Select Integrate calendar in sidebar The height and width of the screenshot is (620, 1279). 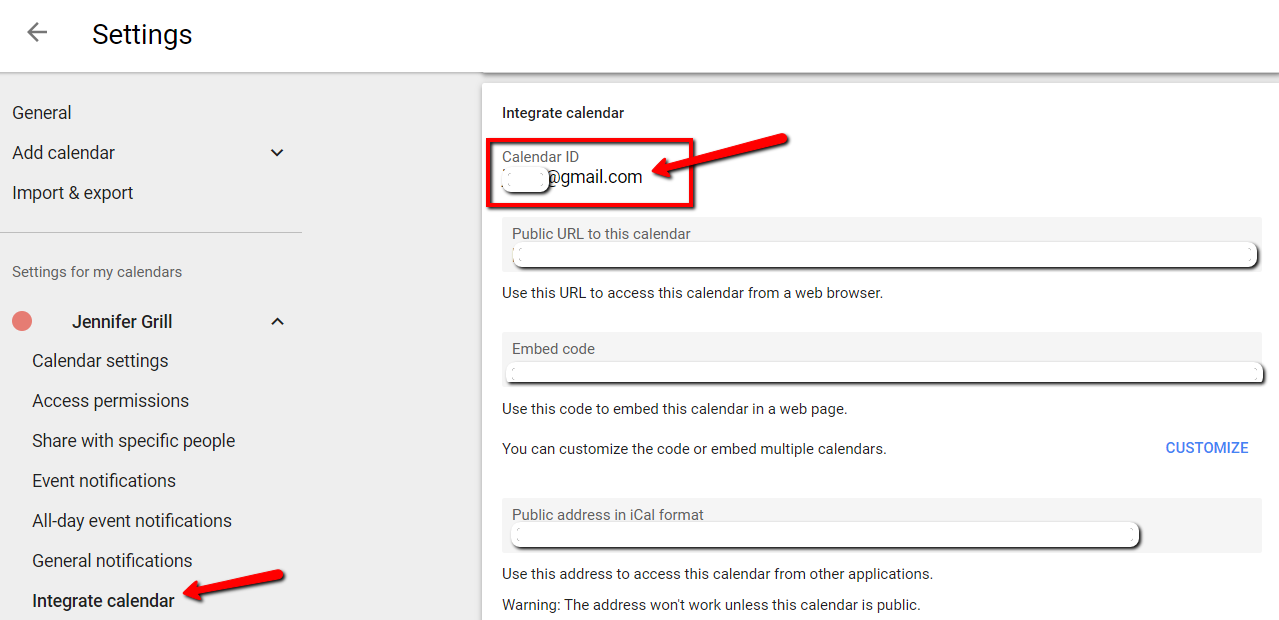point(103,601)
